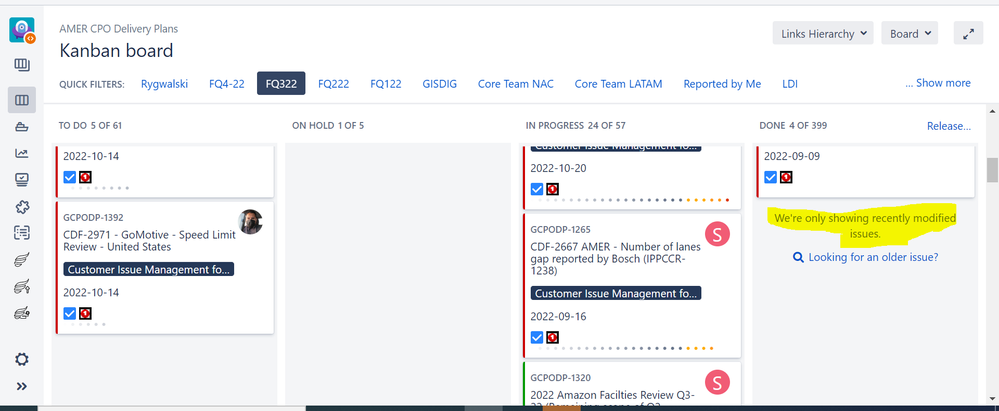This screenshot has width=999, height=411.
Task: Click blue task icon on GCPODP-1265 card
Action: [537, 337]
